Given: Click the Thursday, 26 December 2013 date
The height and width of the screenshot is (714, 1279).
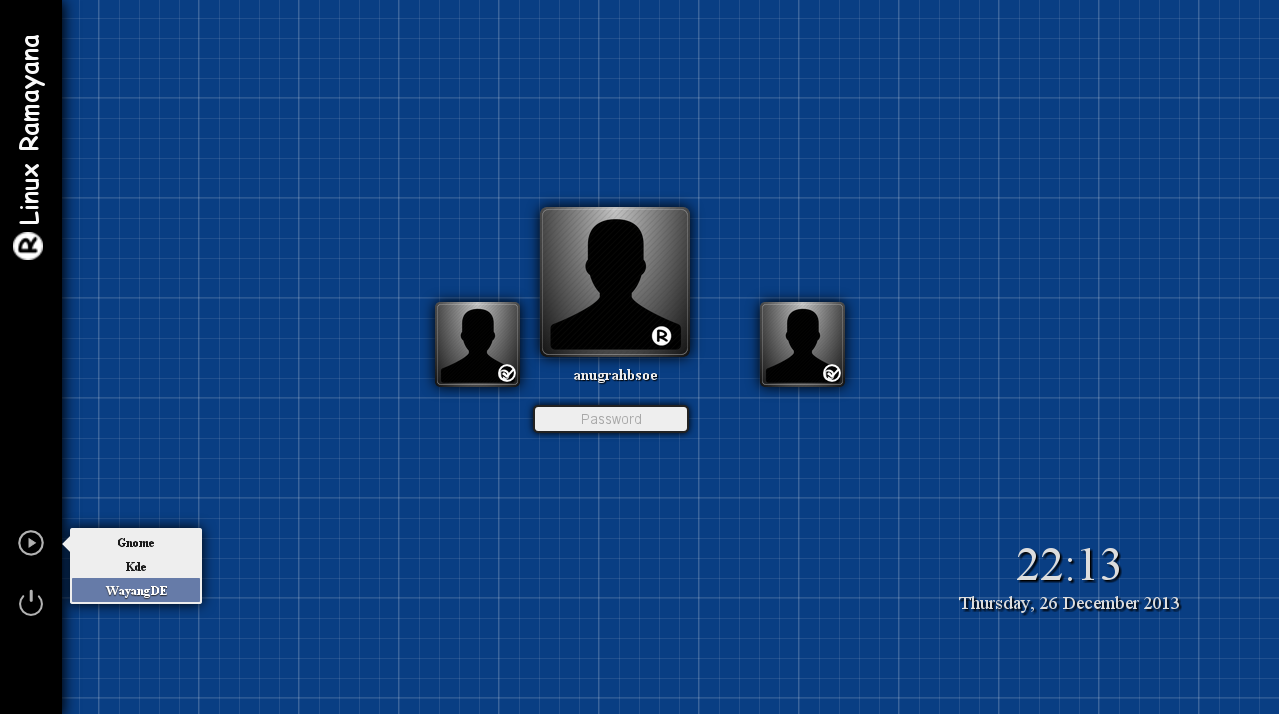Looking at the screenshot, I should click(1068, 603).
